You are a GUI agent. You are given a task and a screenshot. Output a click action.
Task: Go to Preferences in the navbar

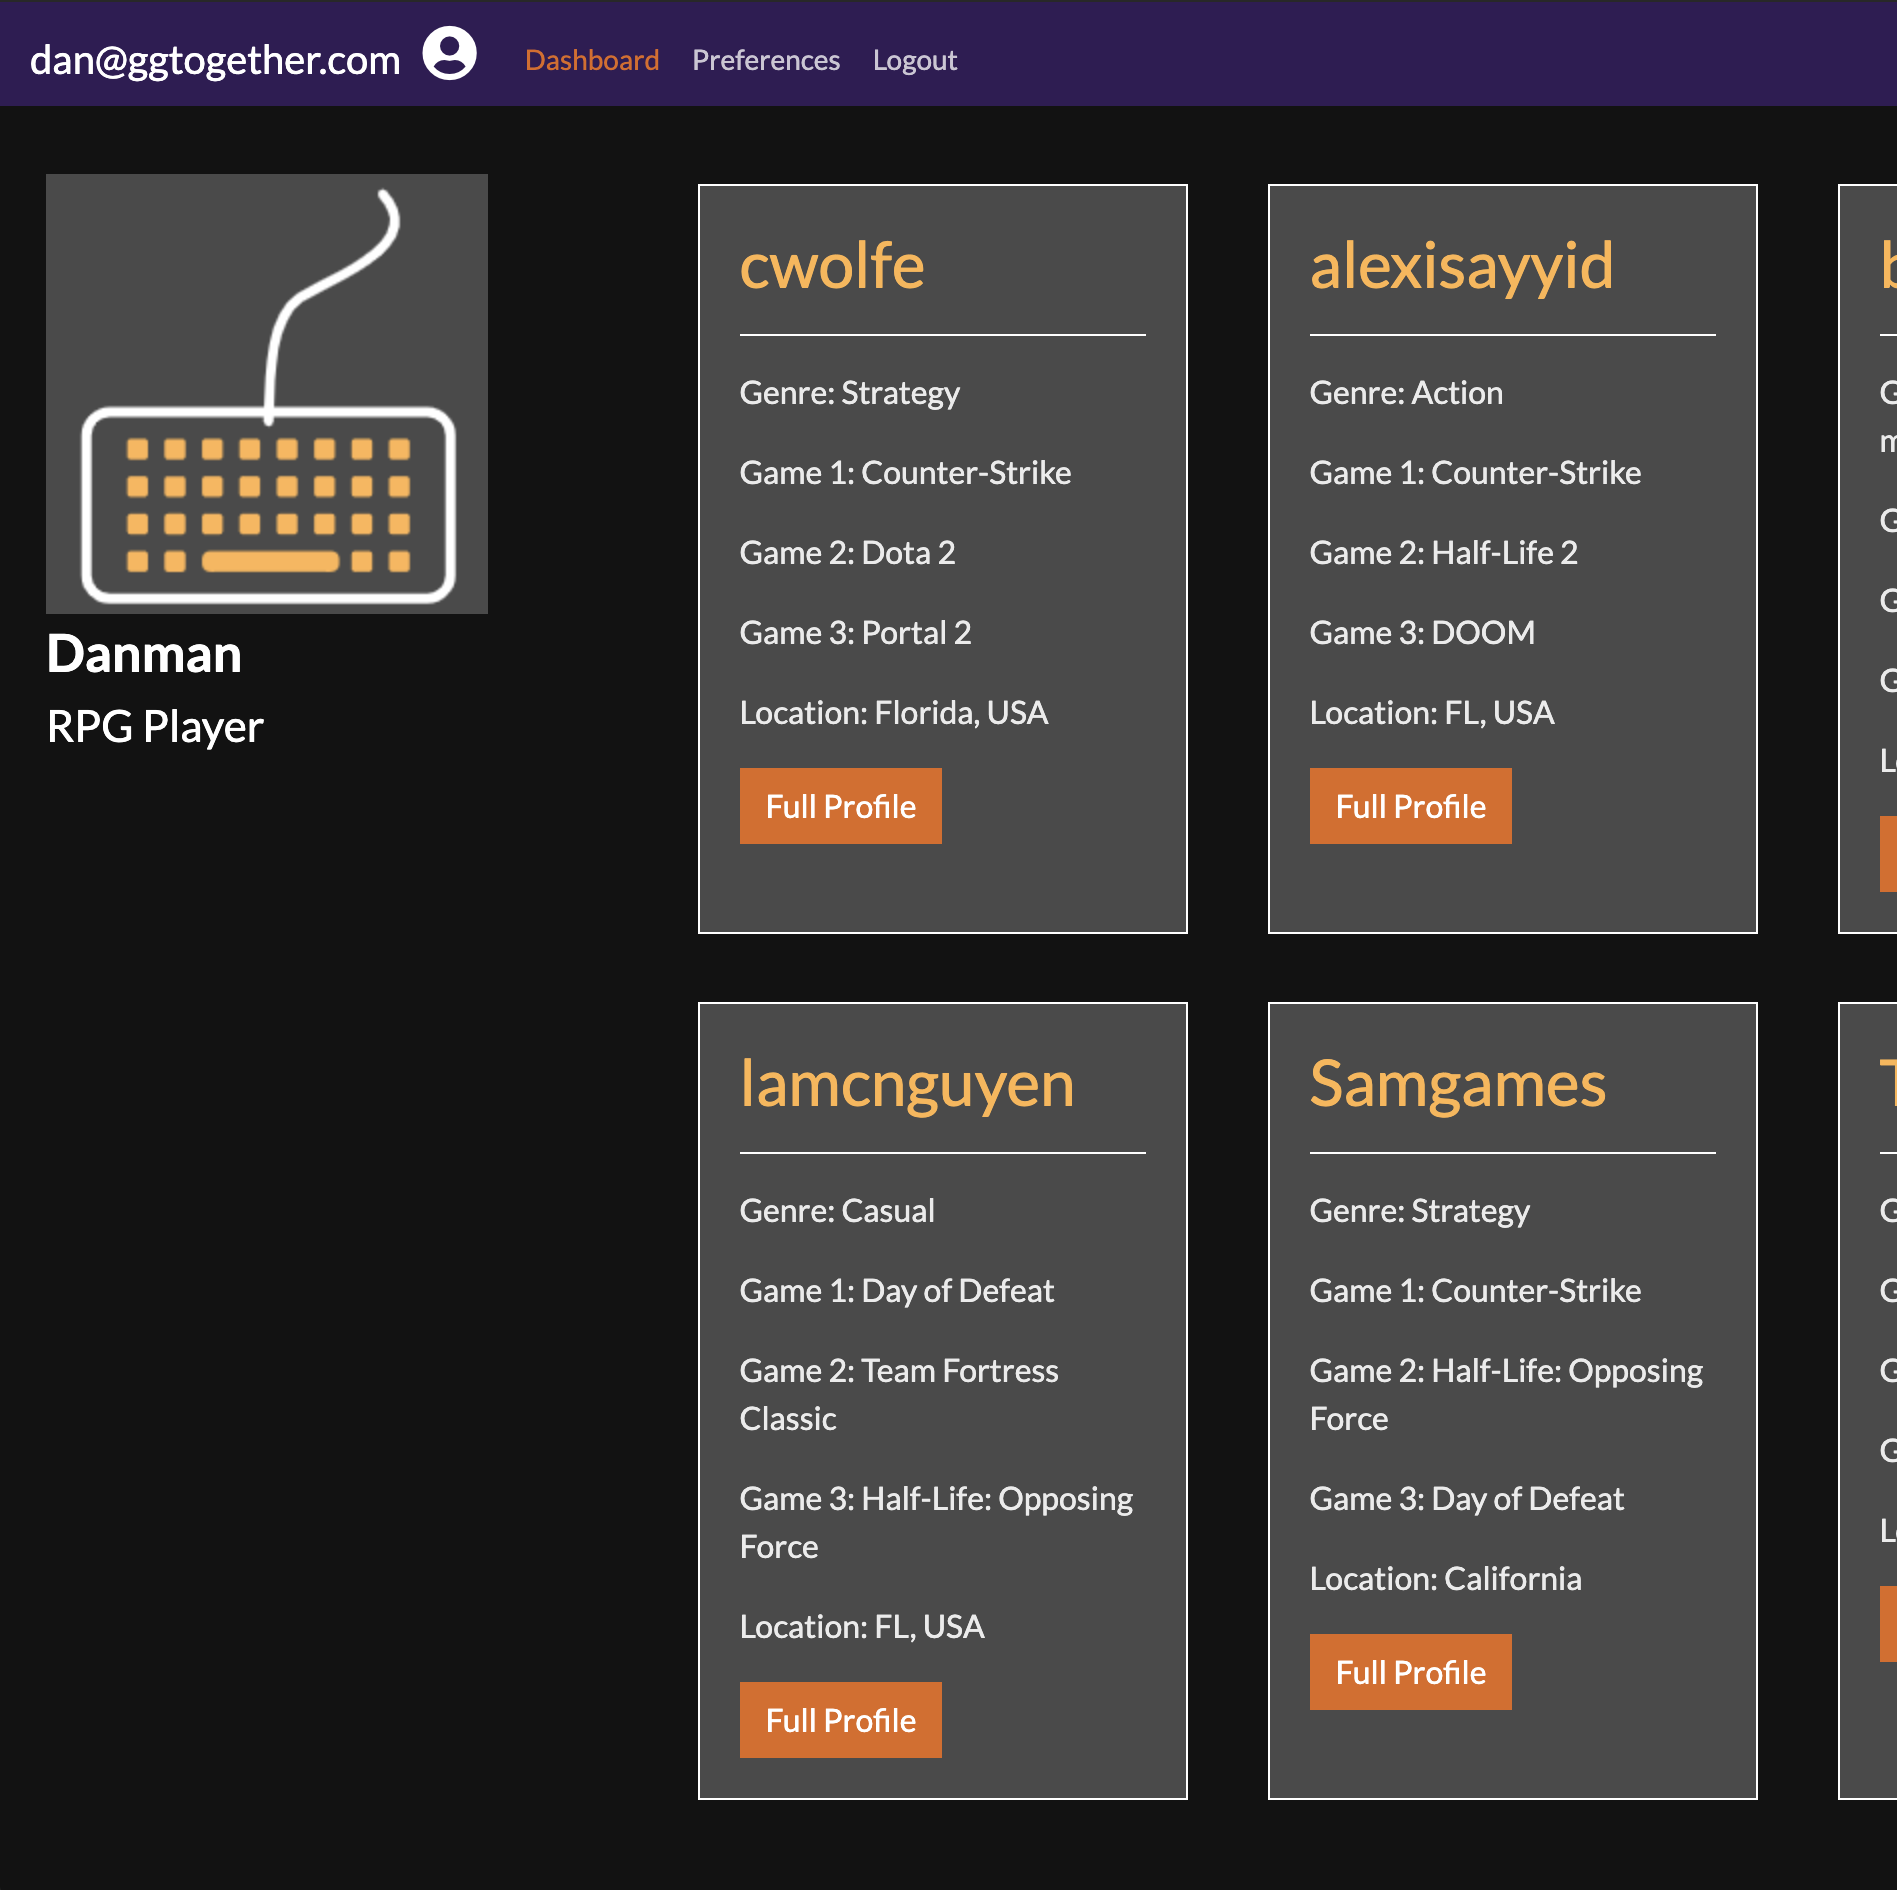pyautogui.click(x=766, y=61)
